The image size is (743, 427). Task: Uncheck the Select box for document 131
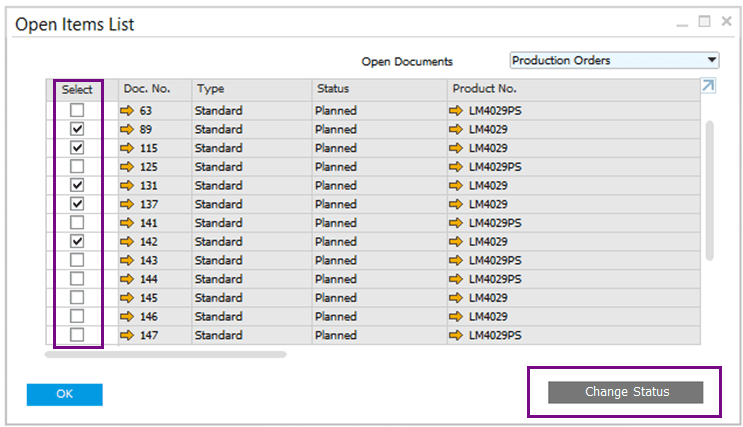click(x=77, y=186)
